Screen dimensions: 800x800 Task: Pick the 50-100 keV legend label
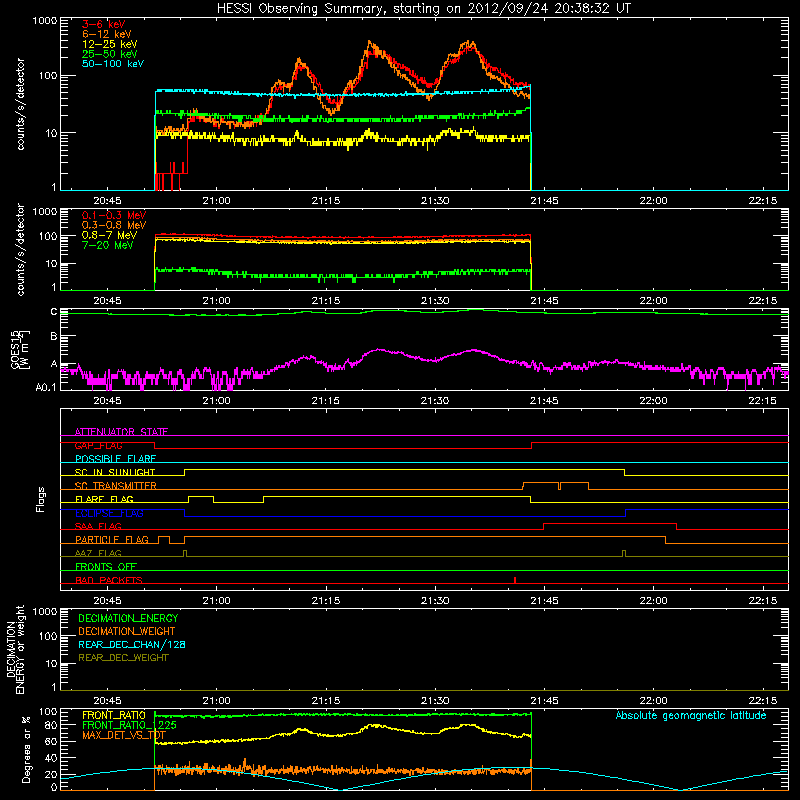pos(113,64)
